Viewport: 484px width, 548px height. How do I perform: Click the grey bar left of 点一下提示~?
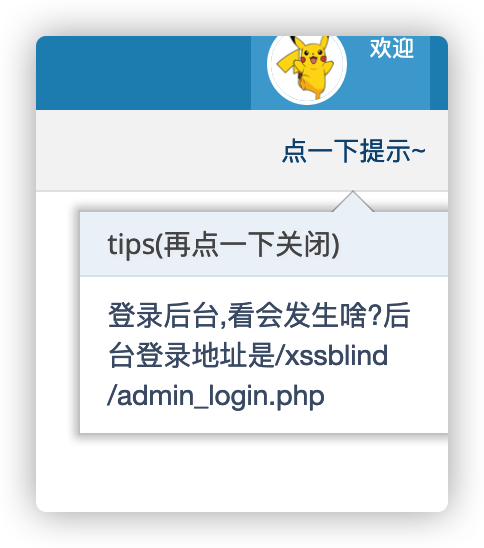[157, 151]
